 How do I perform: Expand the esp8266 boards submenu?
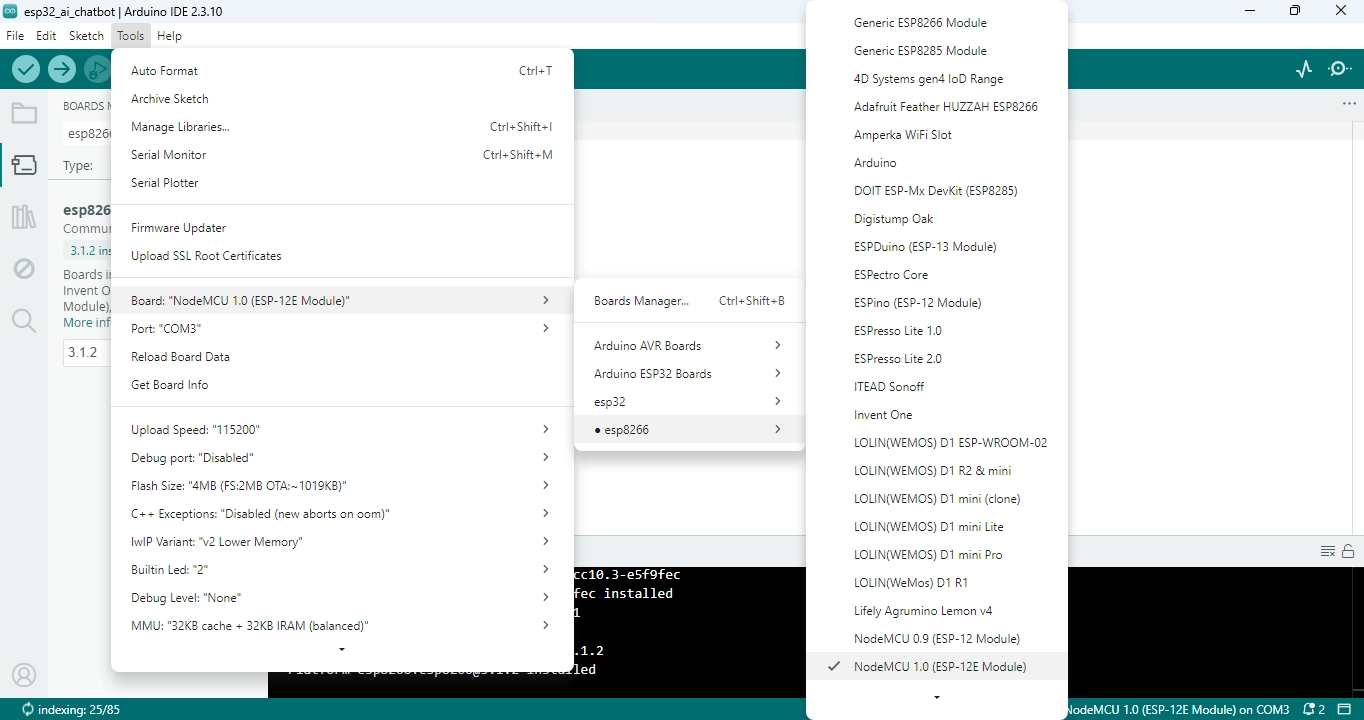(x=689, y=430)
